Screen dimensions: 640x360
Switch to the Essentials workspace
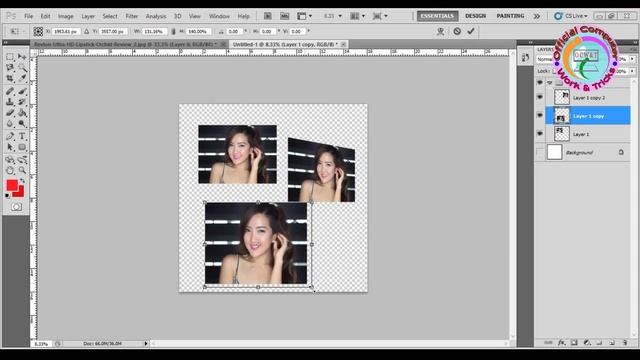(437, 16)
